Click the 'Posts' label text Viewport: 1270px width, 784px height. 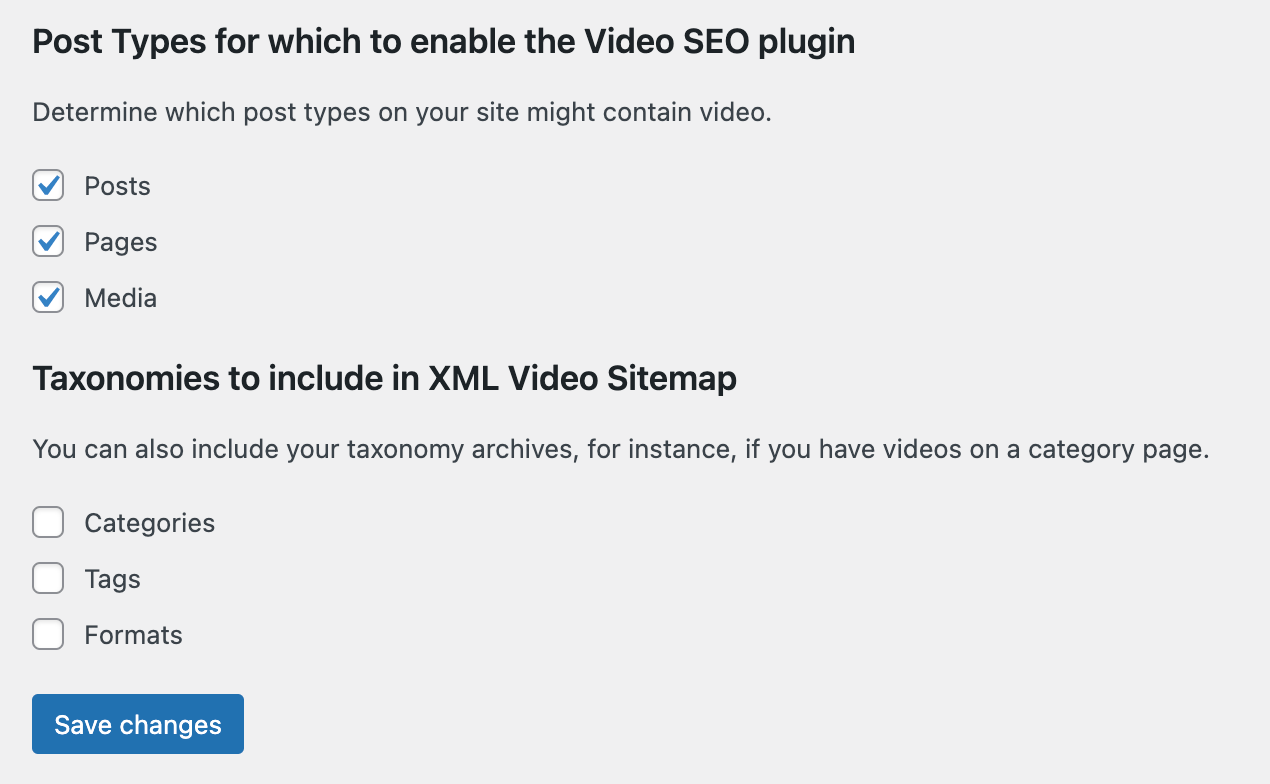117,186
